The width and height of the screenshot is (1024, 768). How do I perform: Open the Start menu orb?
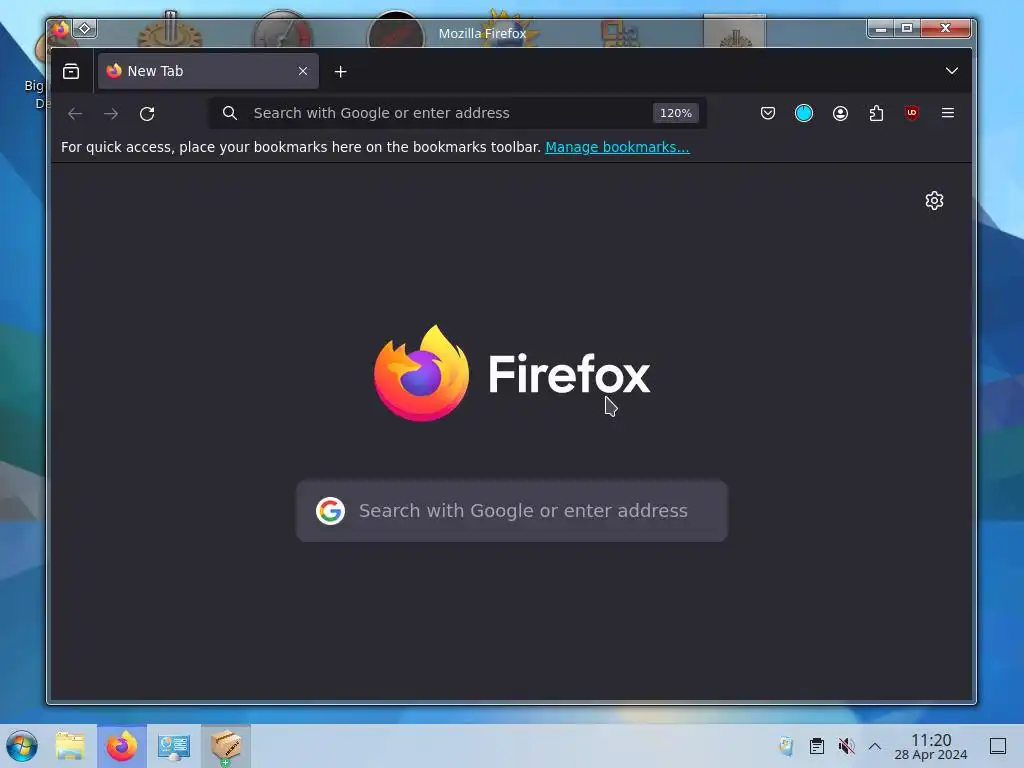pyautogui.click(x=22, y=746)
